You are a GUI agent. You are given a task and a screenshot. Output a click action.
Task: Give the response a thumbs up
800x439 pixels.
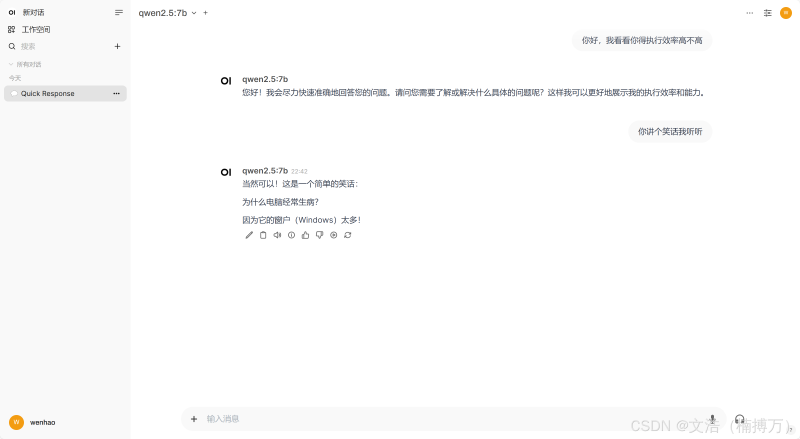(x=306, y=235)
